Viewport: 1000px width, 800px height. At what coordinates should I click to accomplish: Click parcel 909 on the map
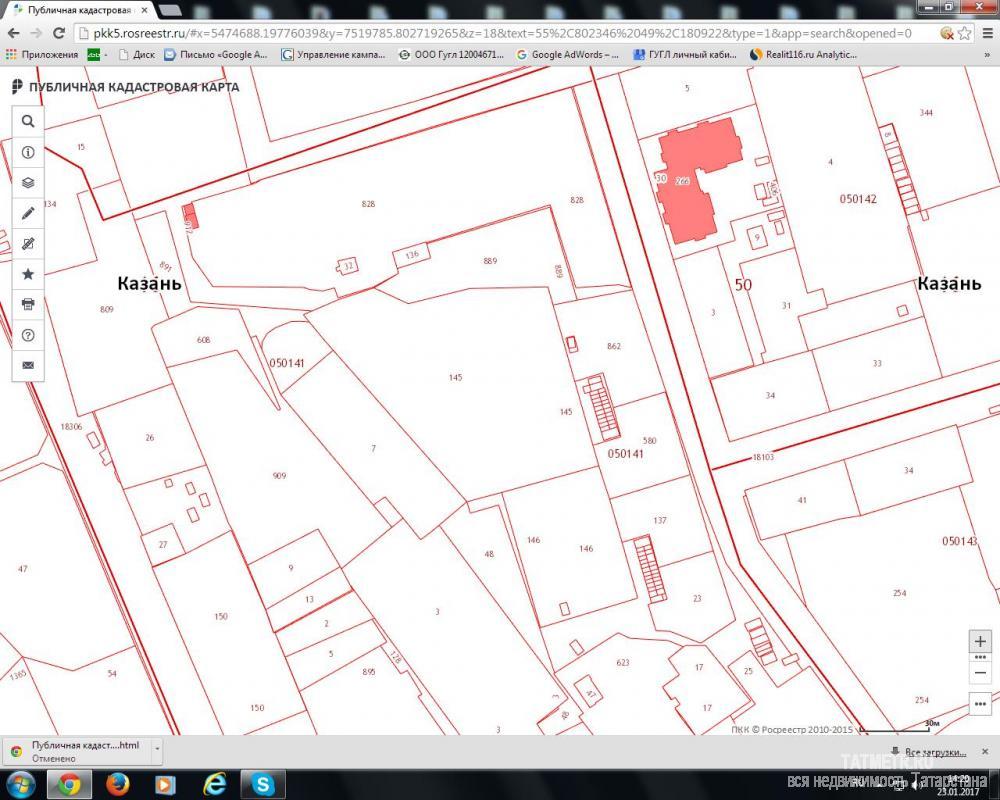pos(279,476)
